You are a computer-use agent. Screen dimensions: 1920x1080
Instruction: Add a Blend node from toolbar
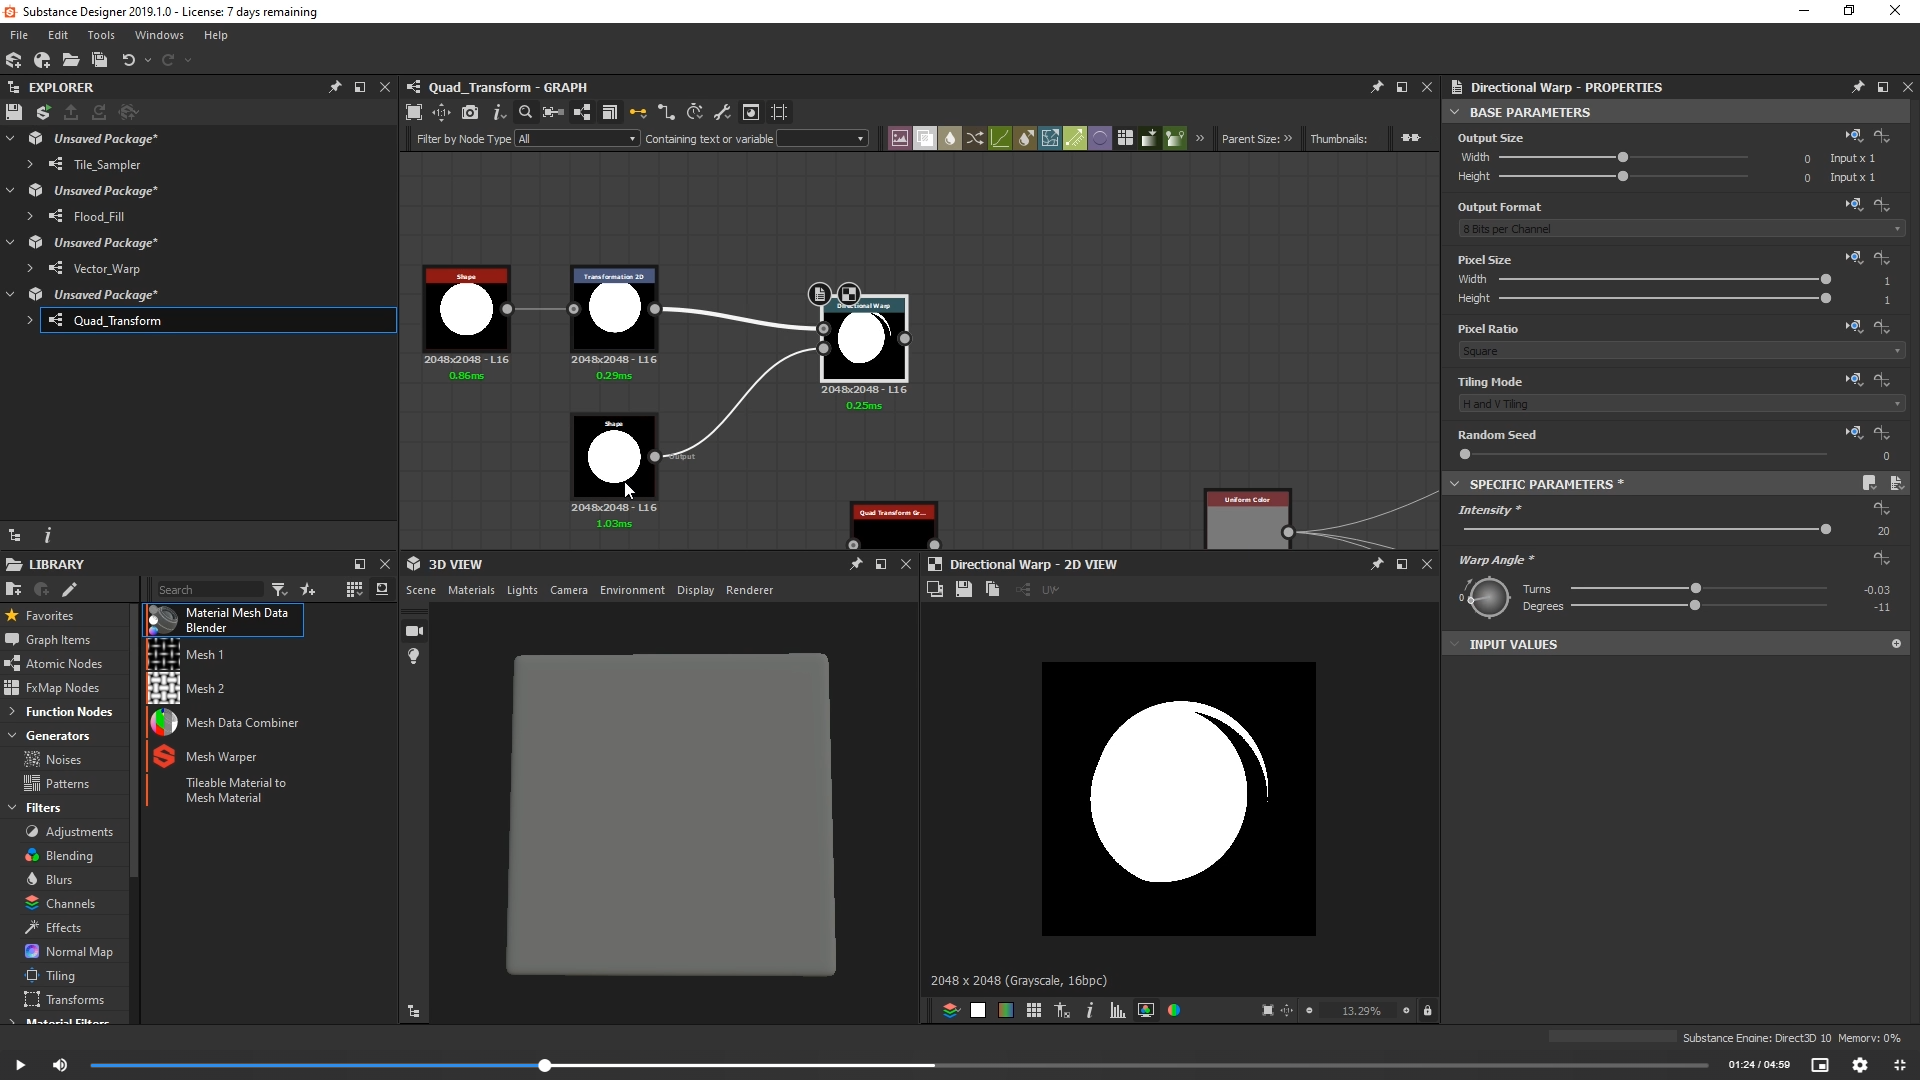click(925, 138)
